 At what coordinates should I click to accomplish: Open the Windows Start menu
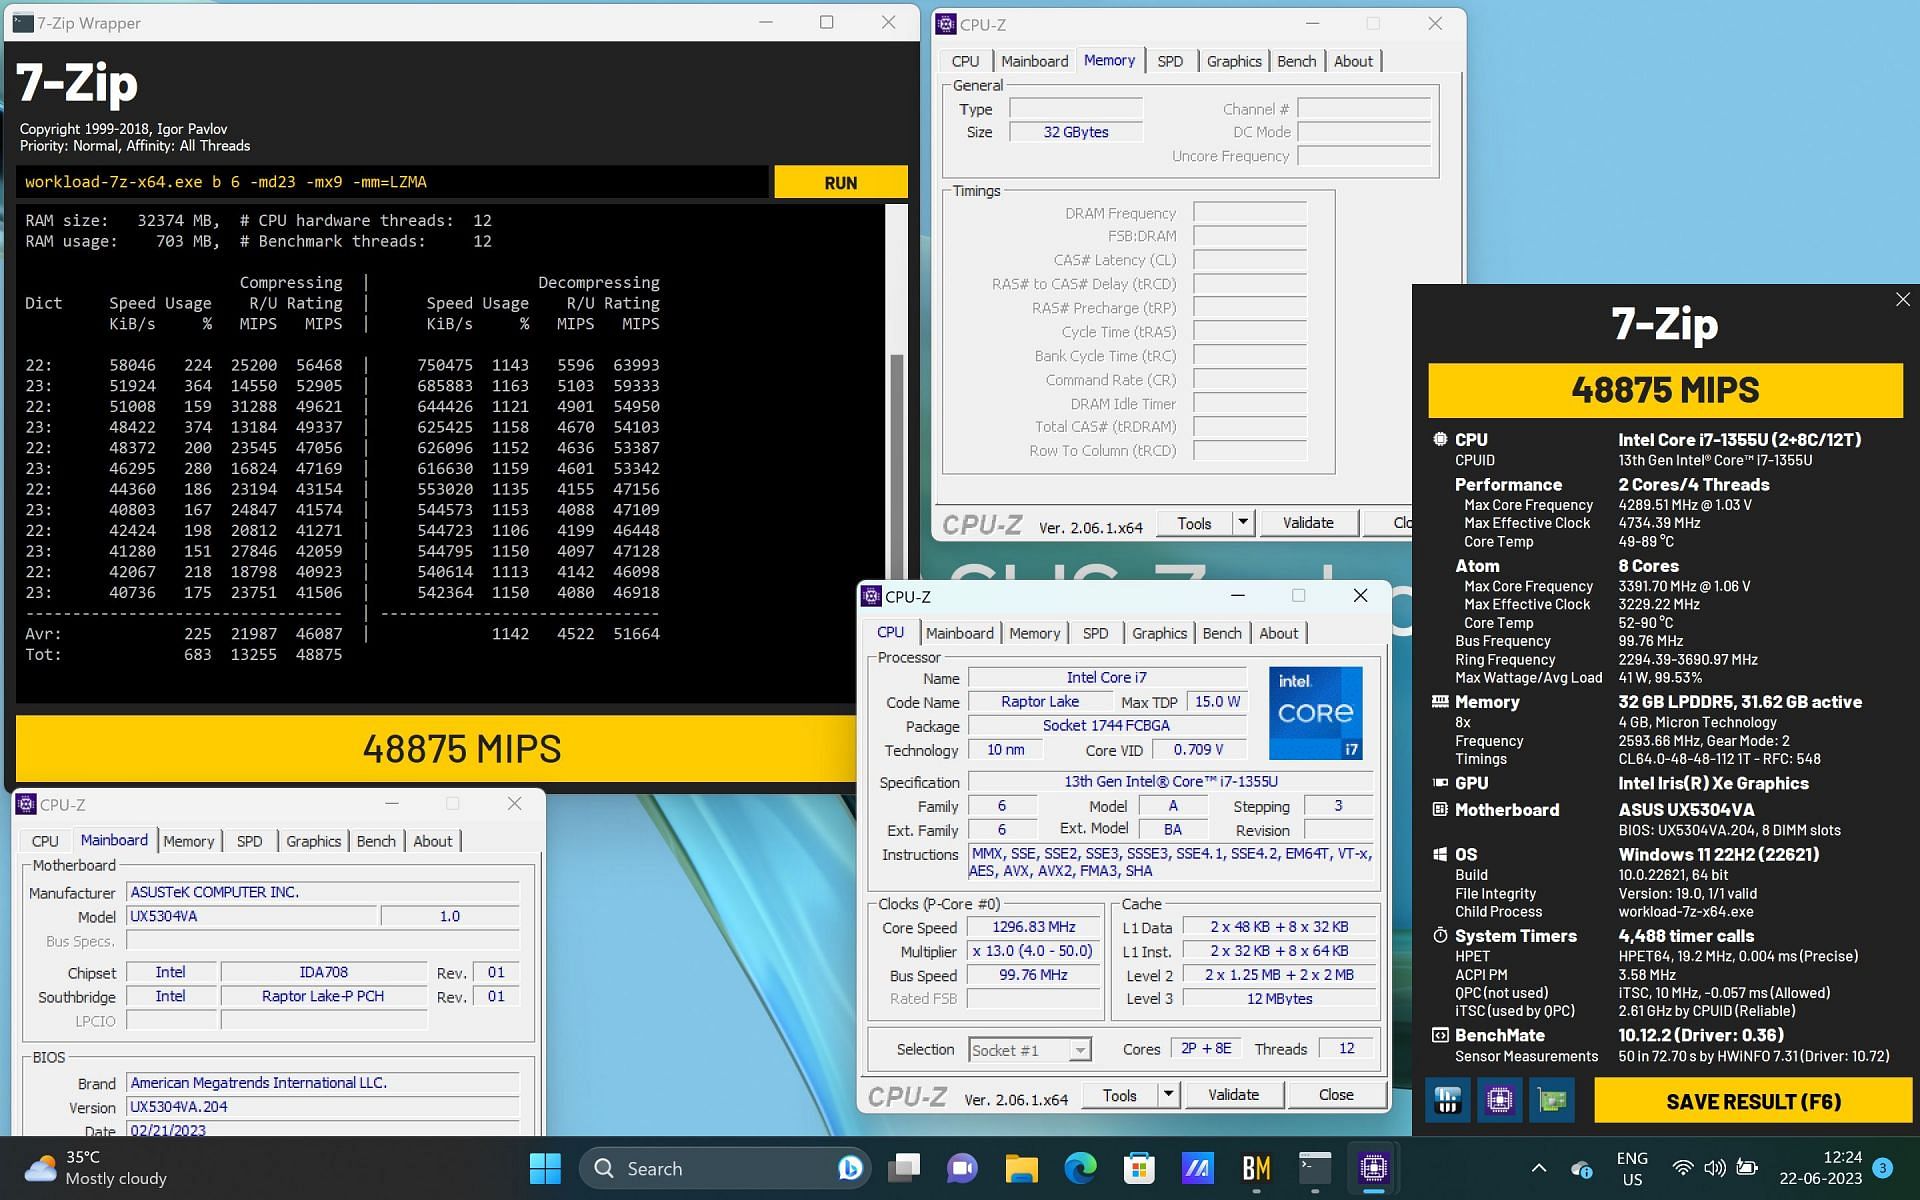tap(545, 1168)
